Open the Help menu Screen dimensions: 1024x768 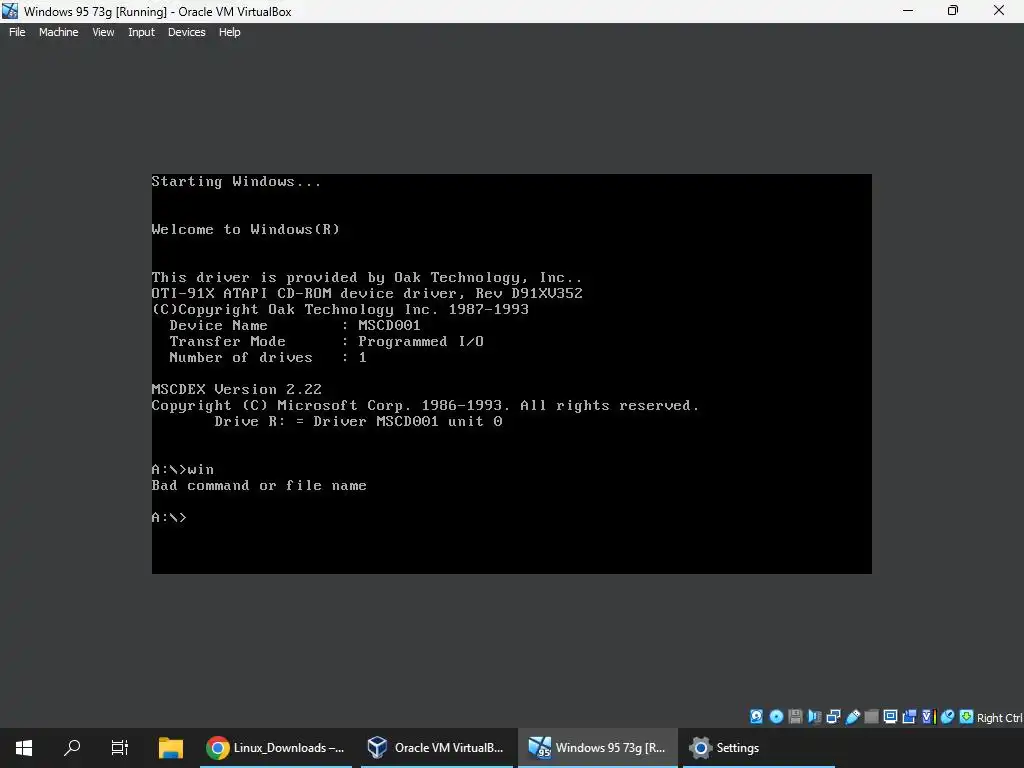pos(229,32)
